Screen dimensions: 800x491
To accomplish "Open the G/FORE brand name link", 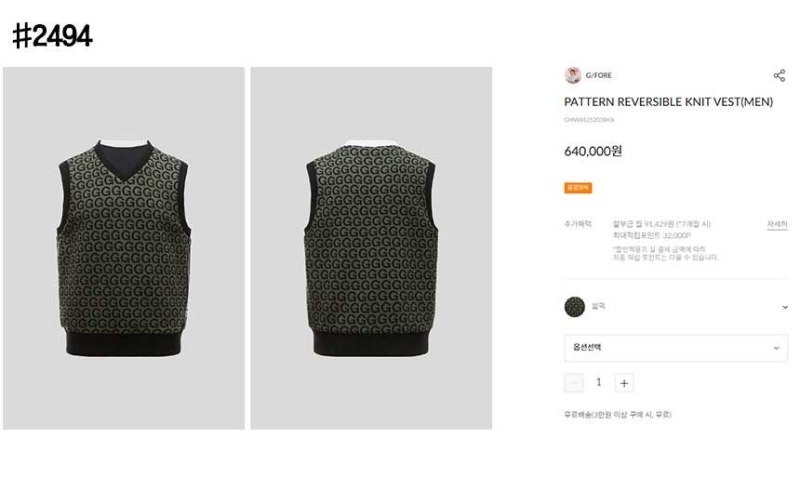I will pyautogui.click(x=598, y=75).
